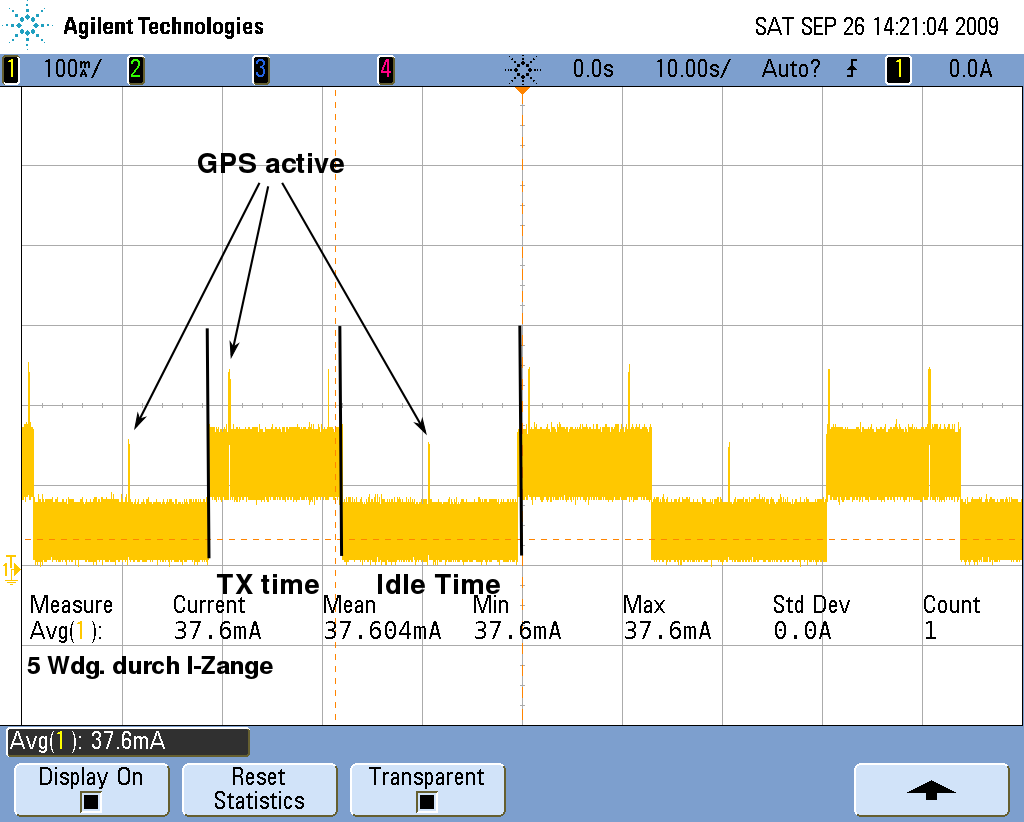This screenshot has width=1024, height=822.
Task: Select the pink channel 4 indicator
Action: (x=385, y=70)
